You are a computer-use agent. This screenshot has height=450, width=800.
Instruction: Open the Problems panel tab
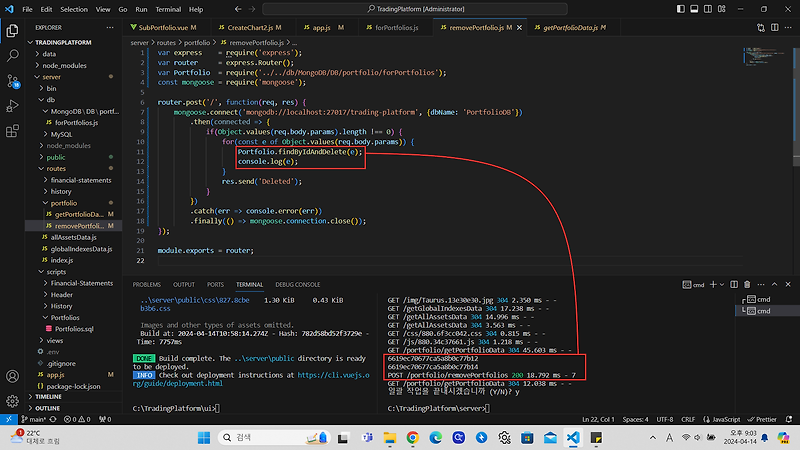[x=146, y=285]
